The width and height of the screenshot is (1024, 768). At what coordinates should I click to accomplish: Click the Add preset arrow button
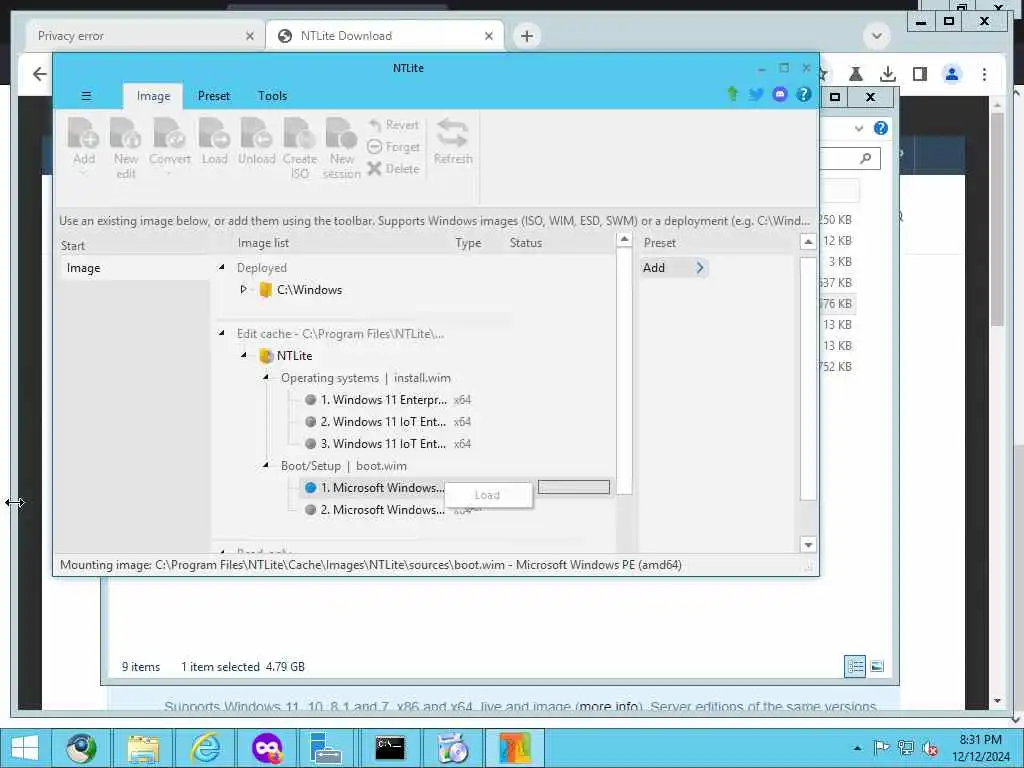pyautogui.click(x=699, y=268)
